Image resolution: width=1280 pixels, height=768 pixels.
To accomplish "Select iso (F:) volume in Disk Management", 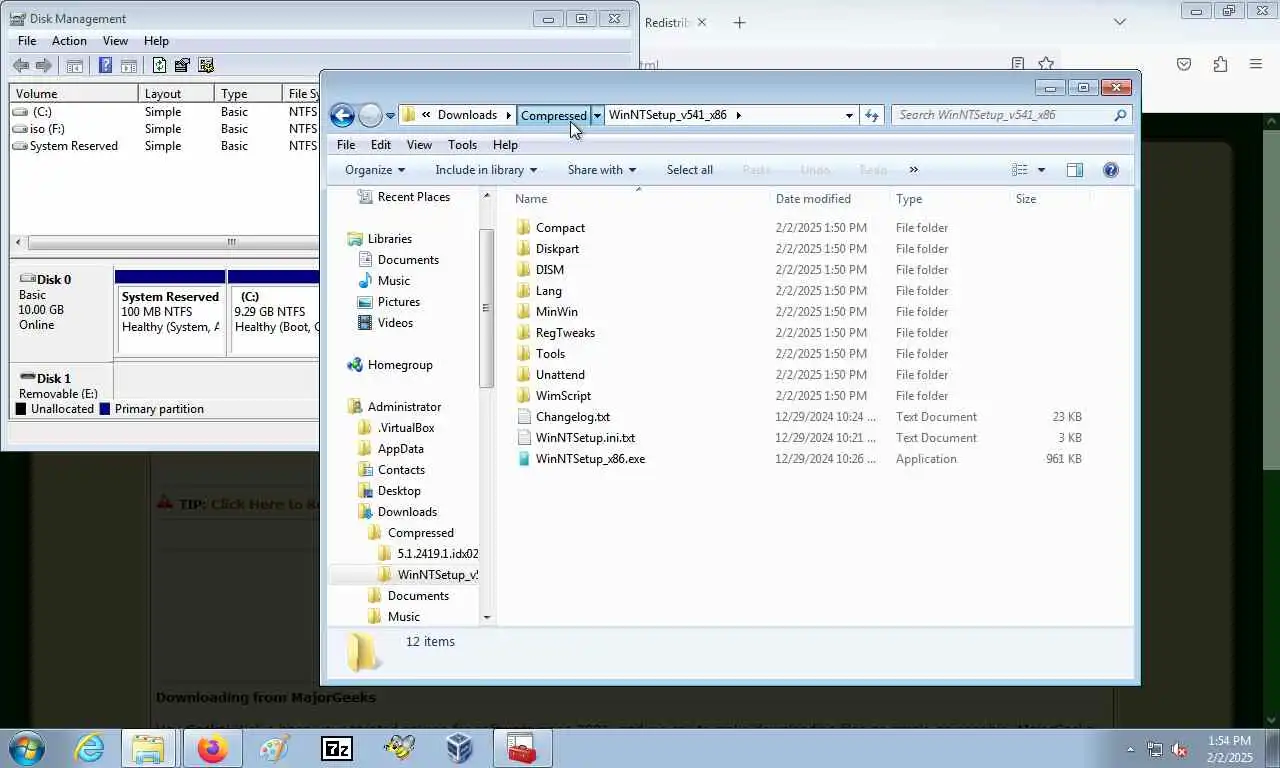I will point(47,129).
